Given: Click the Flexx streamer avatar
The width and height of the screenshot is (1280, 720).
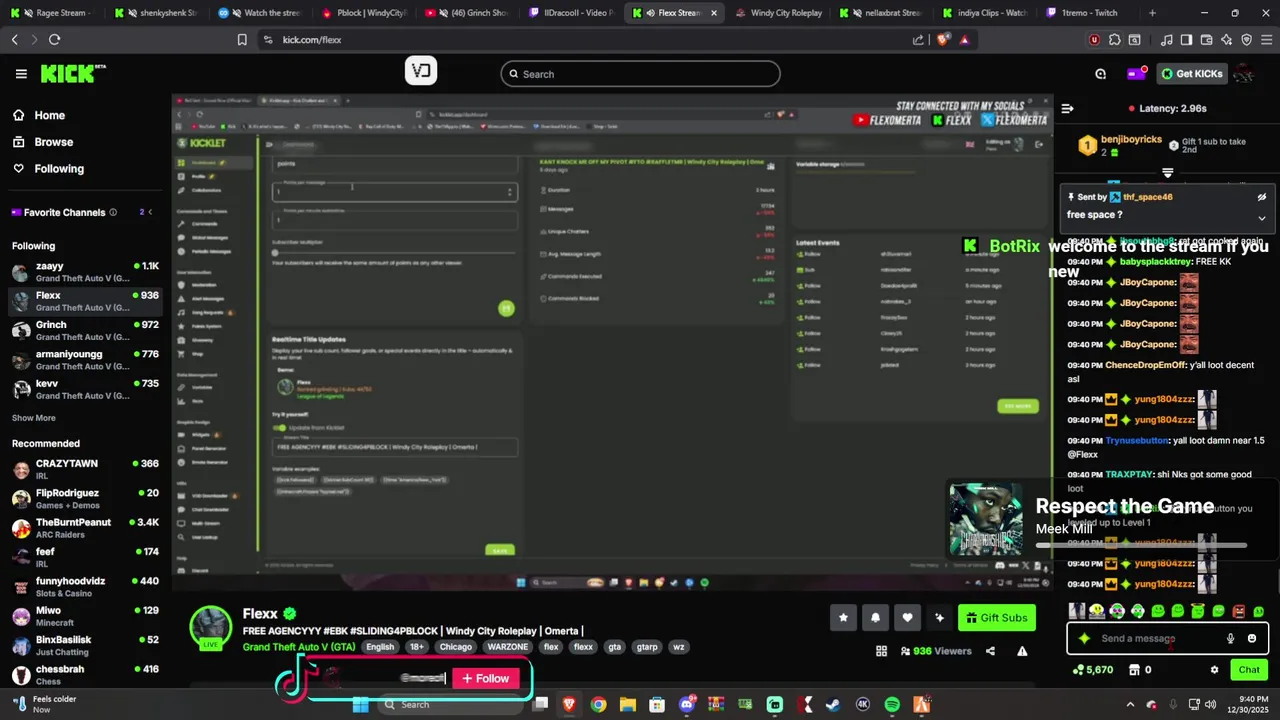Looking at the screenshot, I should tap(211, 627).
